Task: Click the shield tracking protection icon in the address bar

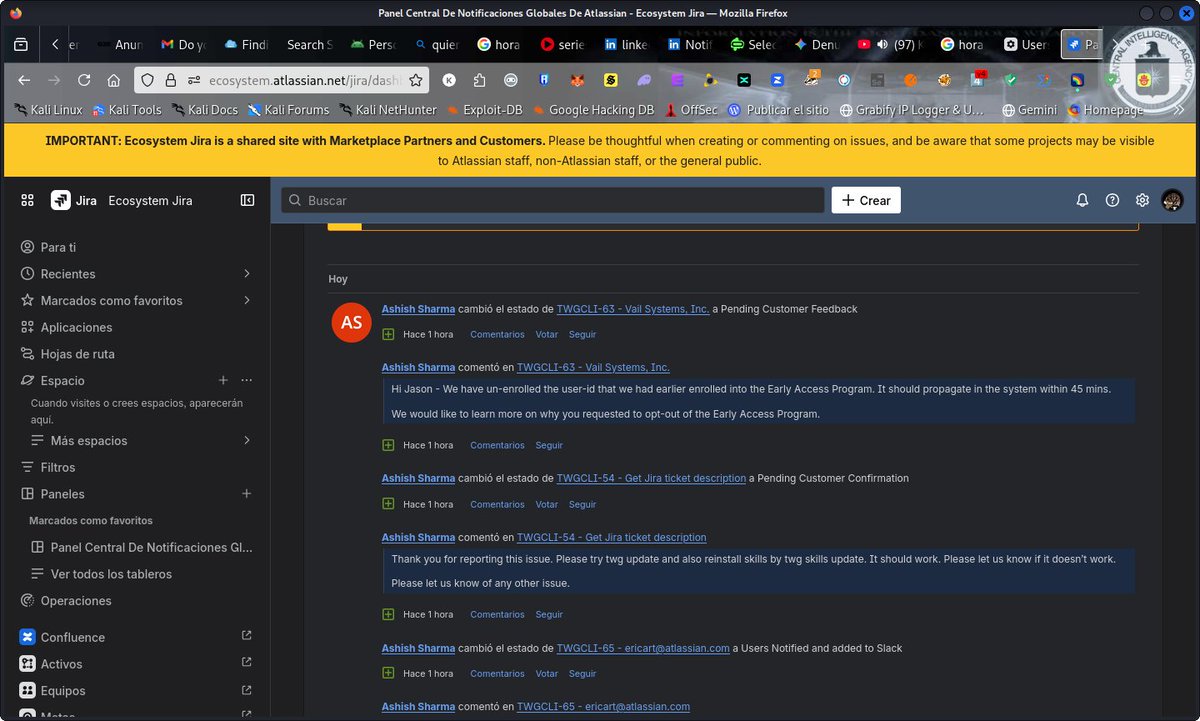Action: pyautogui.click(x=147, y=80)
